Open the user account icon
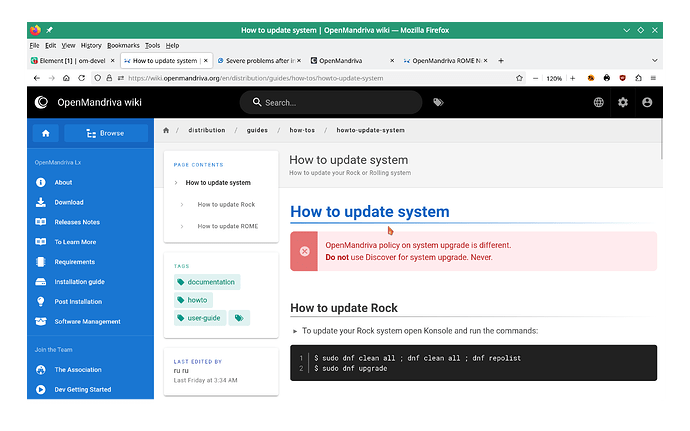Image resolution: width=690 pixels, height=431 pixels. pyautogui.click(x=647, y=102)
